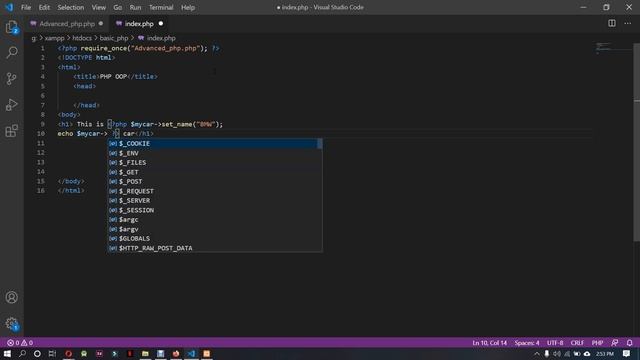Open the Go menu

(x=118, y=7)
